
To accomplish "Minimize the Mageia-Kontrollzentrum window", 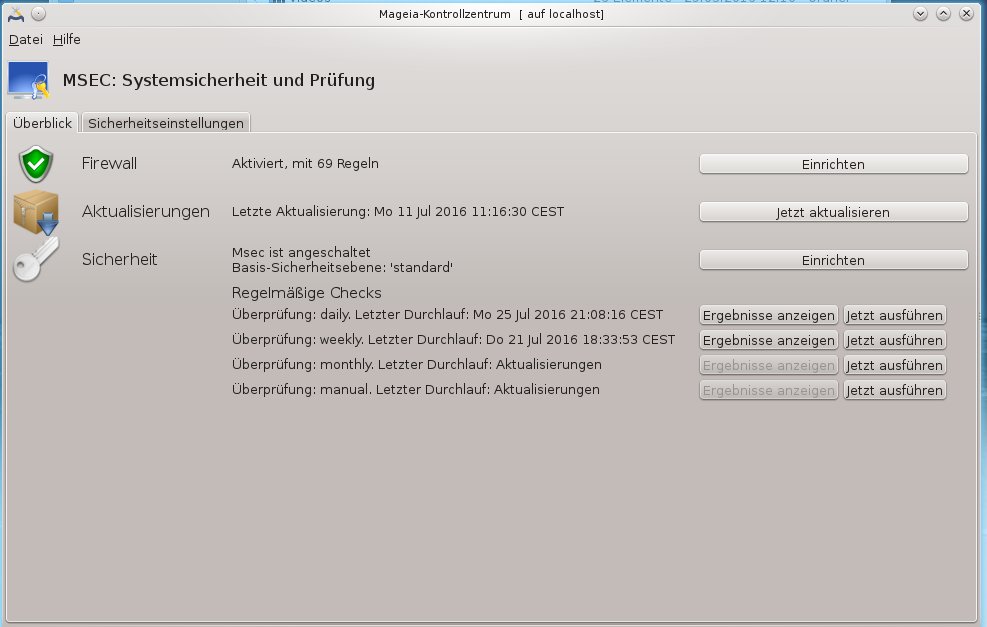I will pyautogui.click(x=920, y=14).
